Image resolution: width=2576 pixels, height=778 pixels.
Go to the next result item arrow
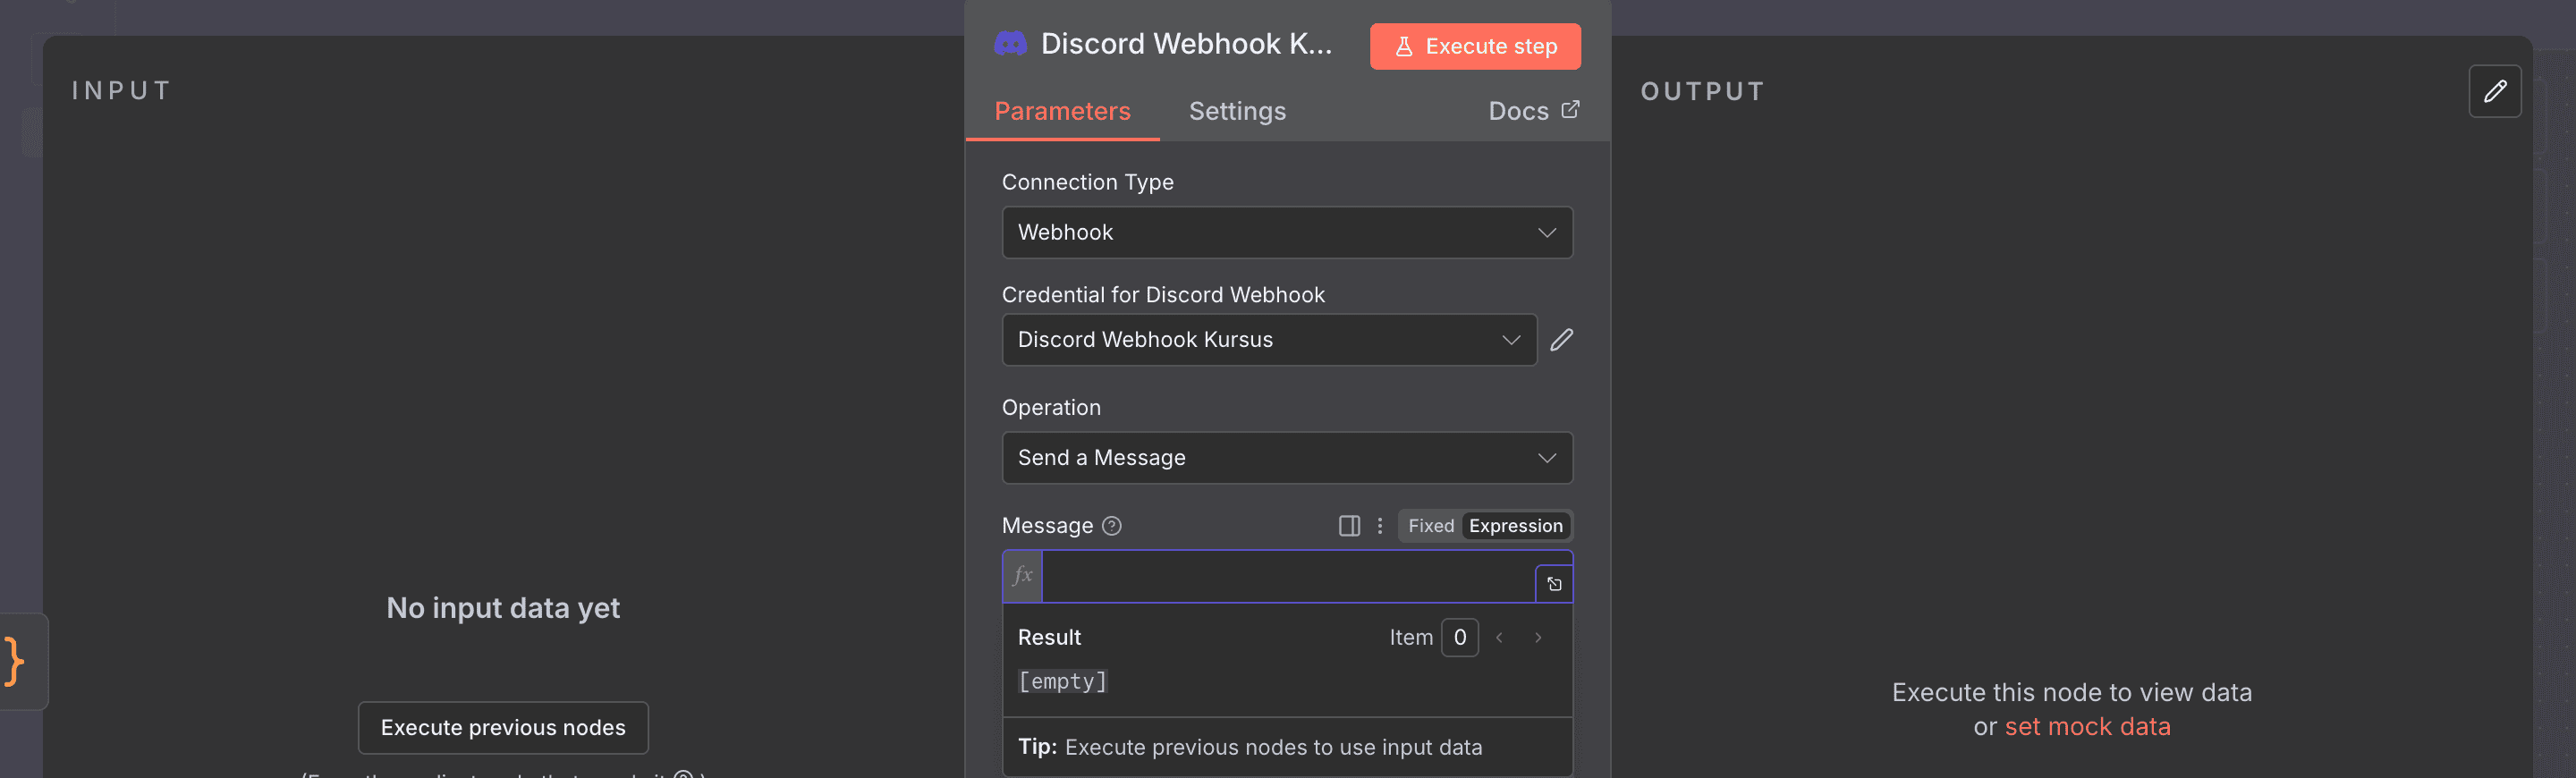pyautogui.click(x=1538, y=638)
